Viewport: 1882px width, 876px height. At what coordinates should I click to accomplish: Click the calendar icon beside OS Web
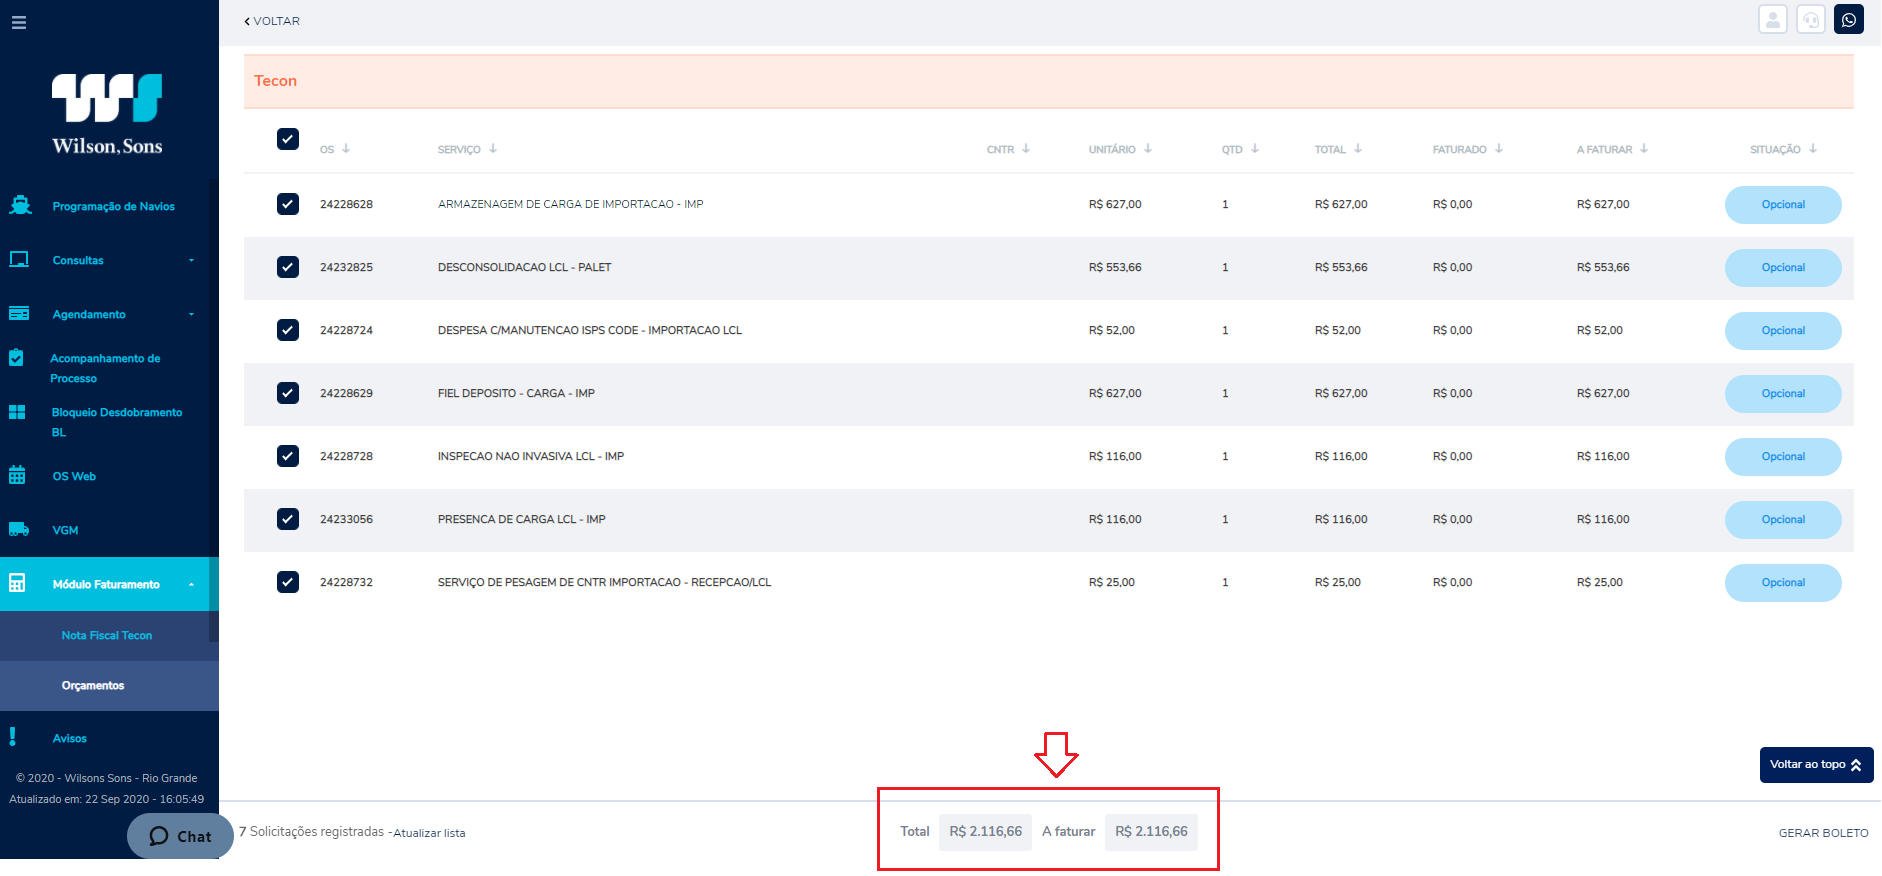(x=17, y=475)
